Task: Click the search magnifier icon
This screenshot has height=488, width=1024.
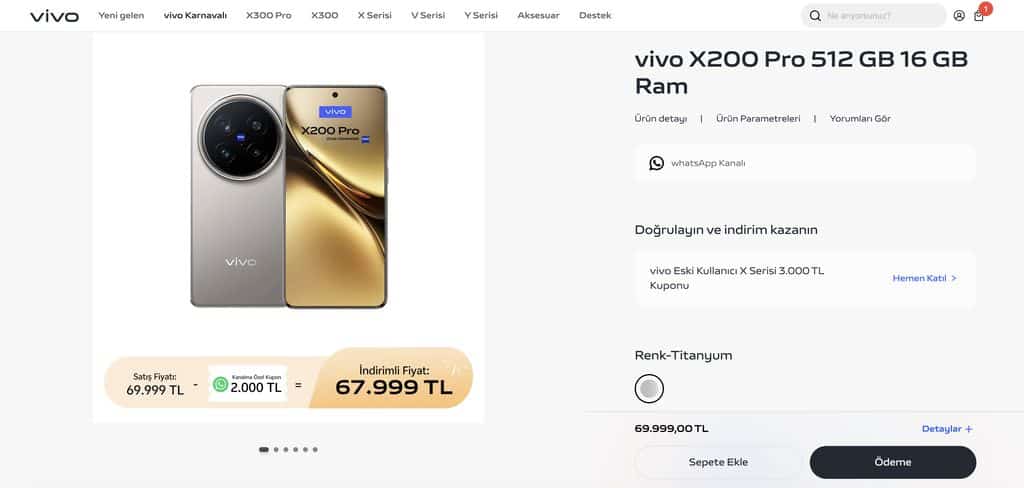Action: [815, 15]
